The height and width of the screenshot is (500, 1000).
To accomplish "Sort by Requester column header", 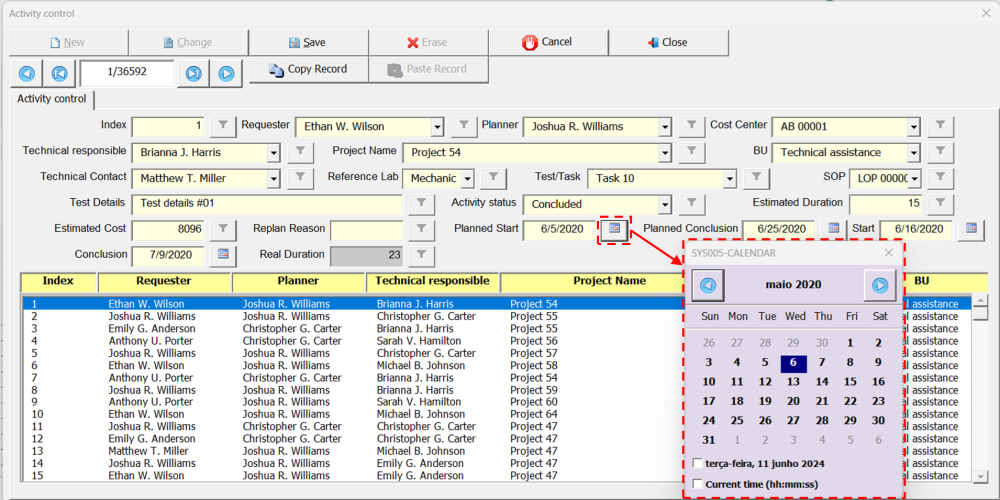I will [x=164, y=281].
